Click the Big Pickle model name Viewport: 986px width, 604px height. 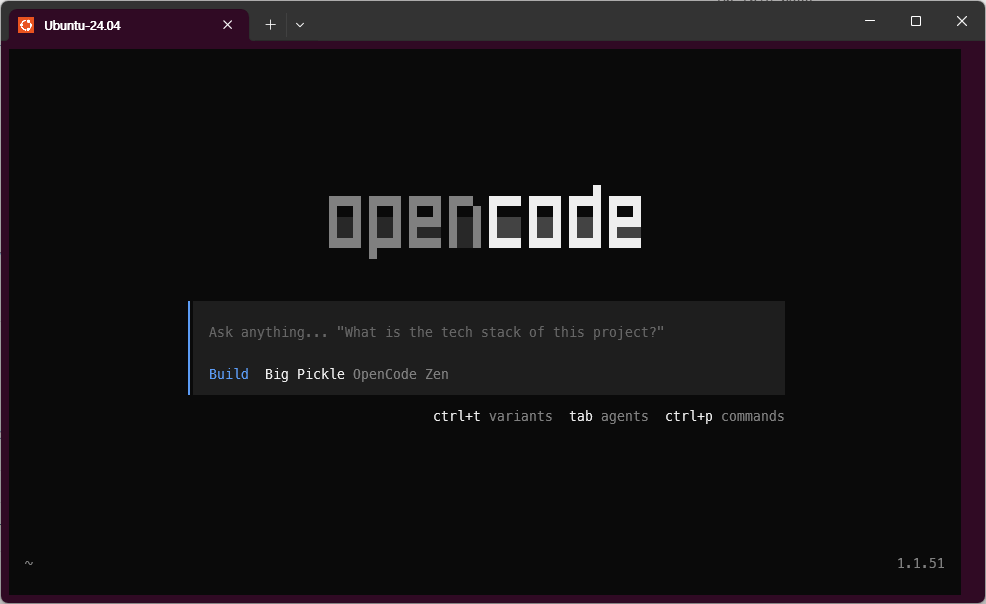pyautogui.click(x=304, y=374)
